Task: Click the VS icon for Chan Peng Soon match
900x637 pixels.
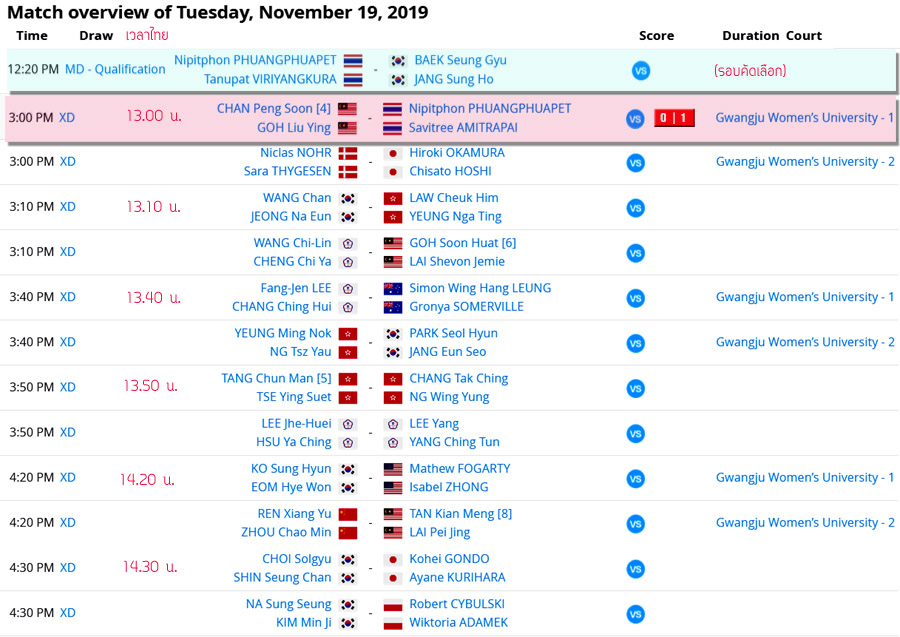Action: click(635, 119)
